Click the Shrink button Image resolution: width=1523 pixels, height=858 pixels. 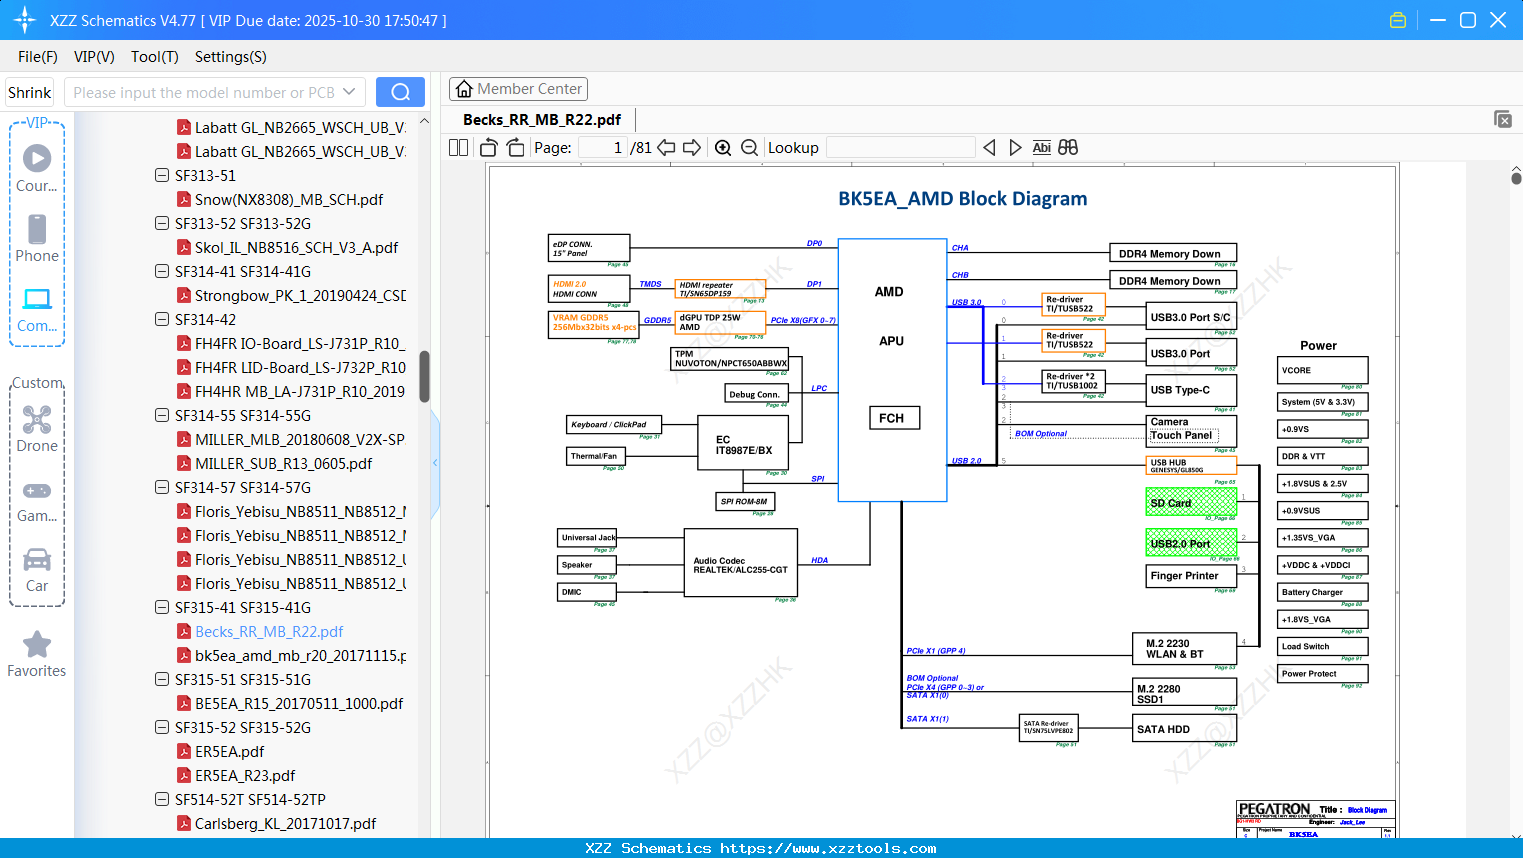(x=30, y=92)
